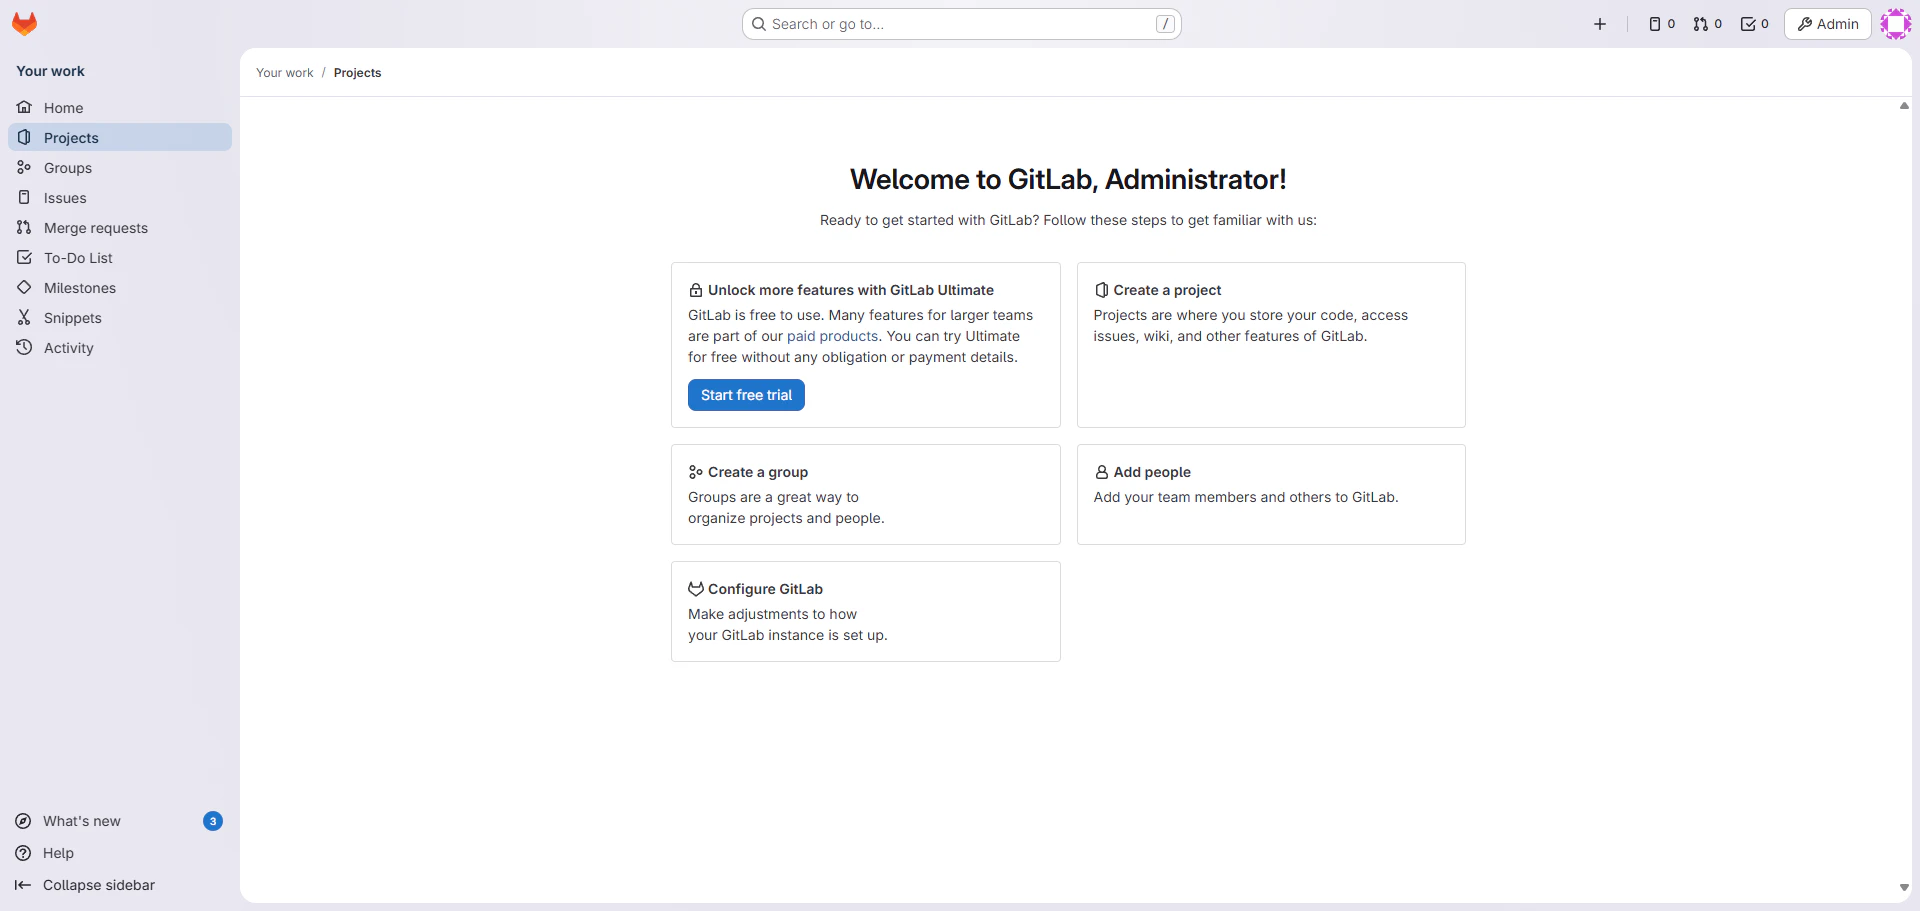1920x911 pixels.
Task: Open your user avatar menu
Action: 1896,23
